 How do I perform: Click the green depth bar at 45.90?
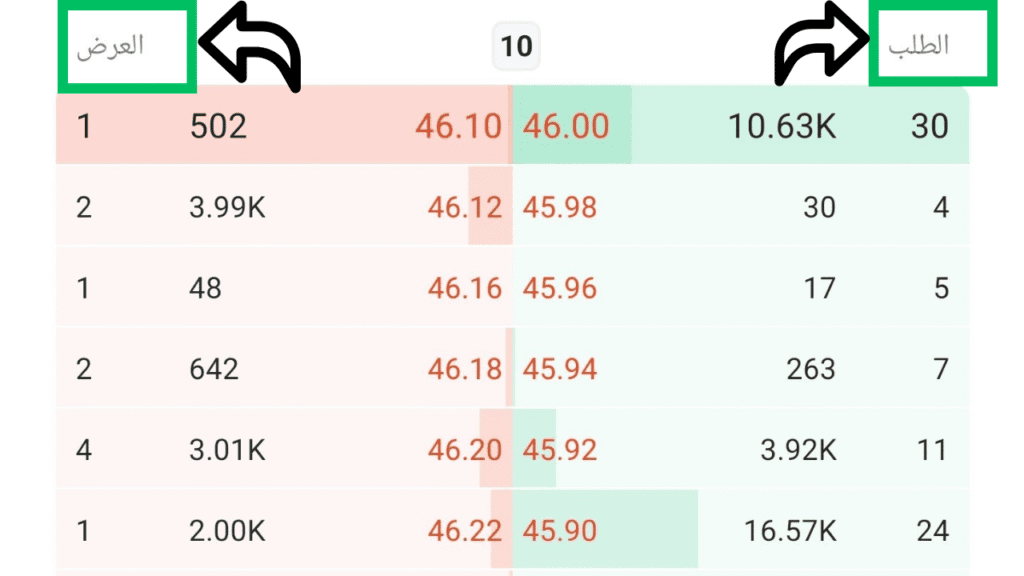click(605, 530)
